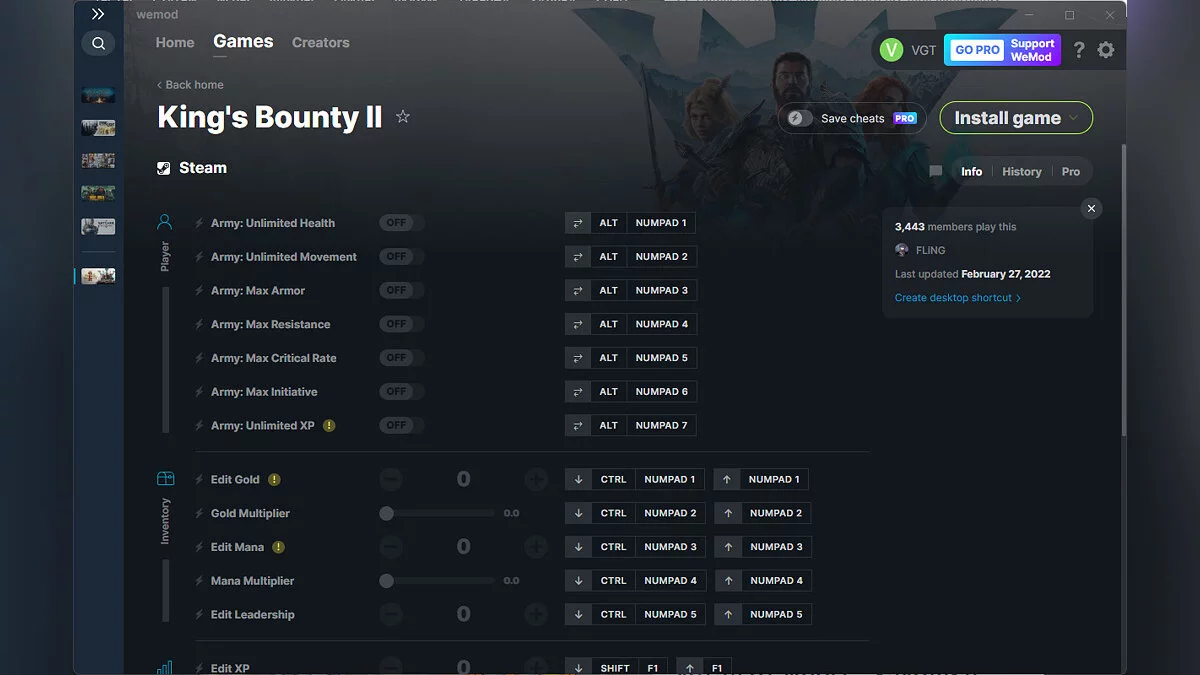Click the decrease minus button for Edit Leadership
This screenshot has width=1200, height=675.
[x=391, y=614]
